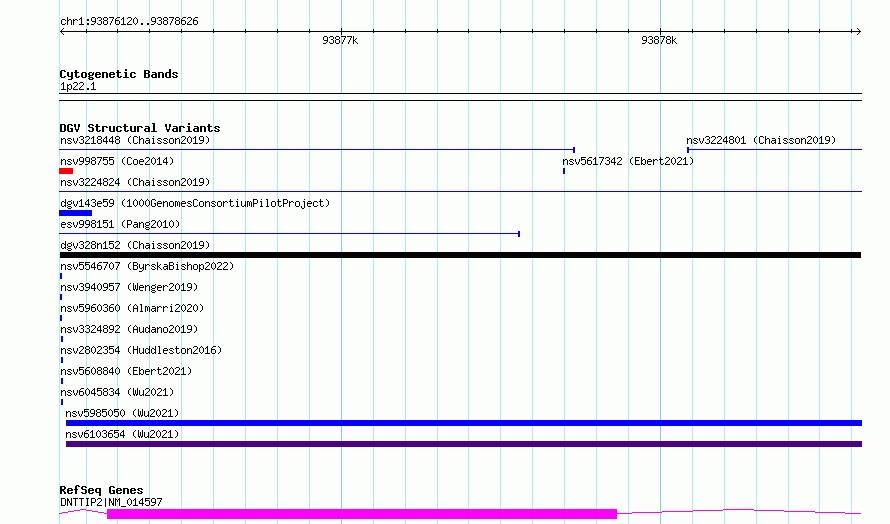This screenshot has height=524, width=890.
Task: Click the thin nsv3218448 variant line
Action: (317, 150)
